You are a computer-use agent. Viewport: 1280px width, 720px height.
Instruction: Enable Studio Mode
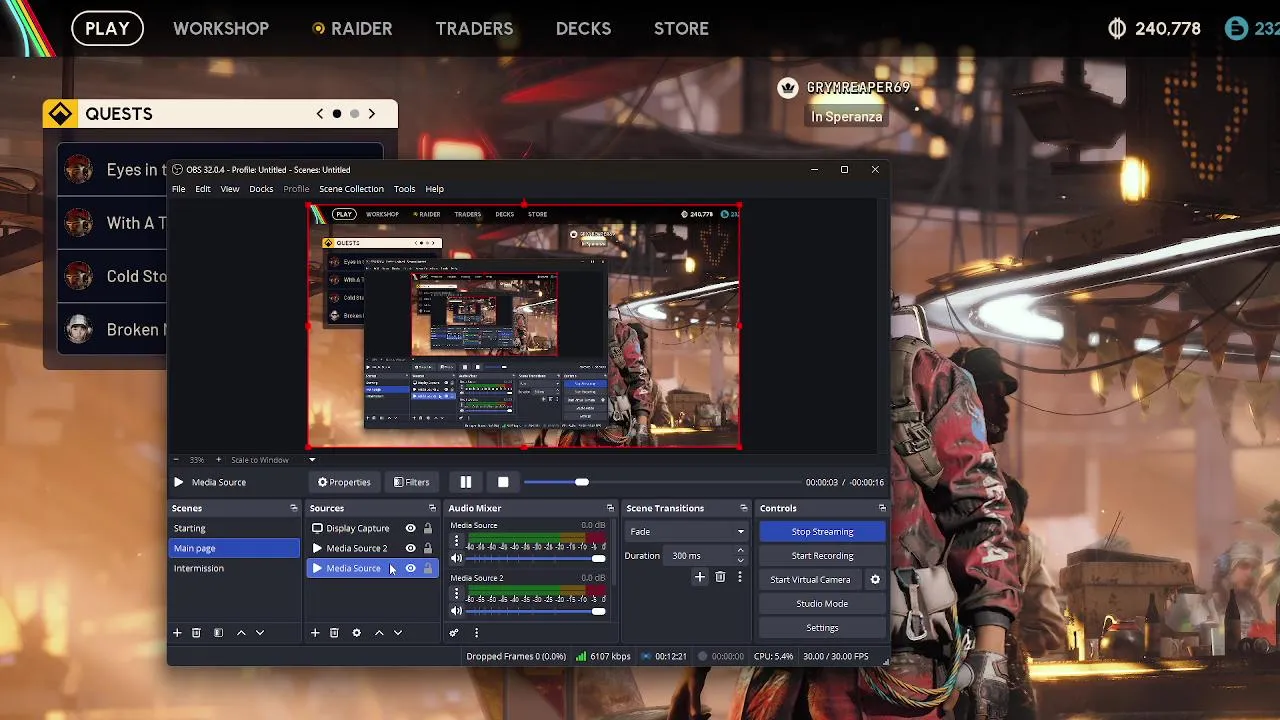point(822,604)
